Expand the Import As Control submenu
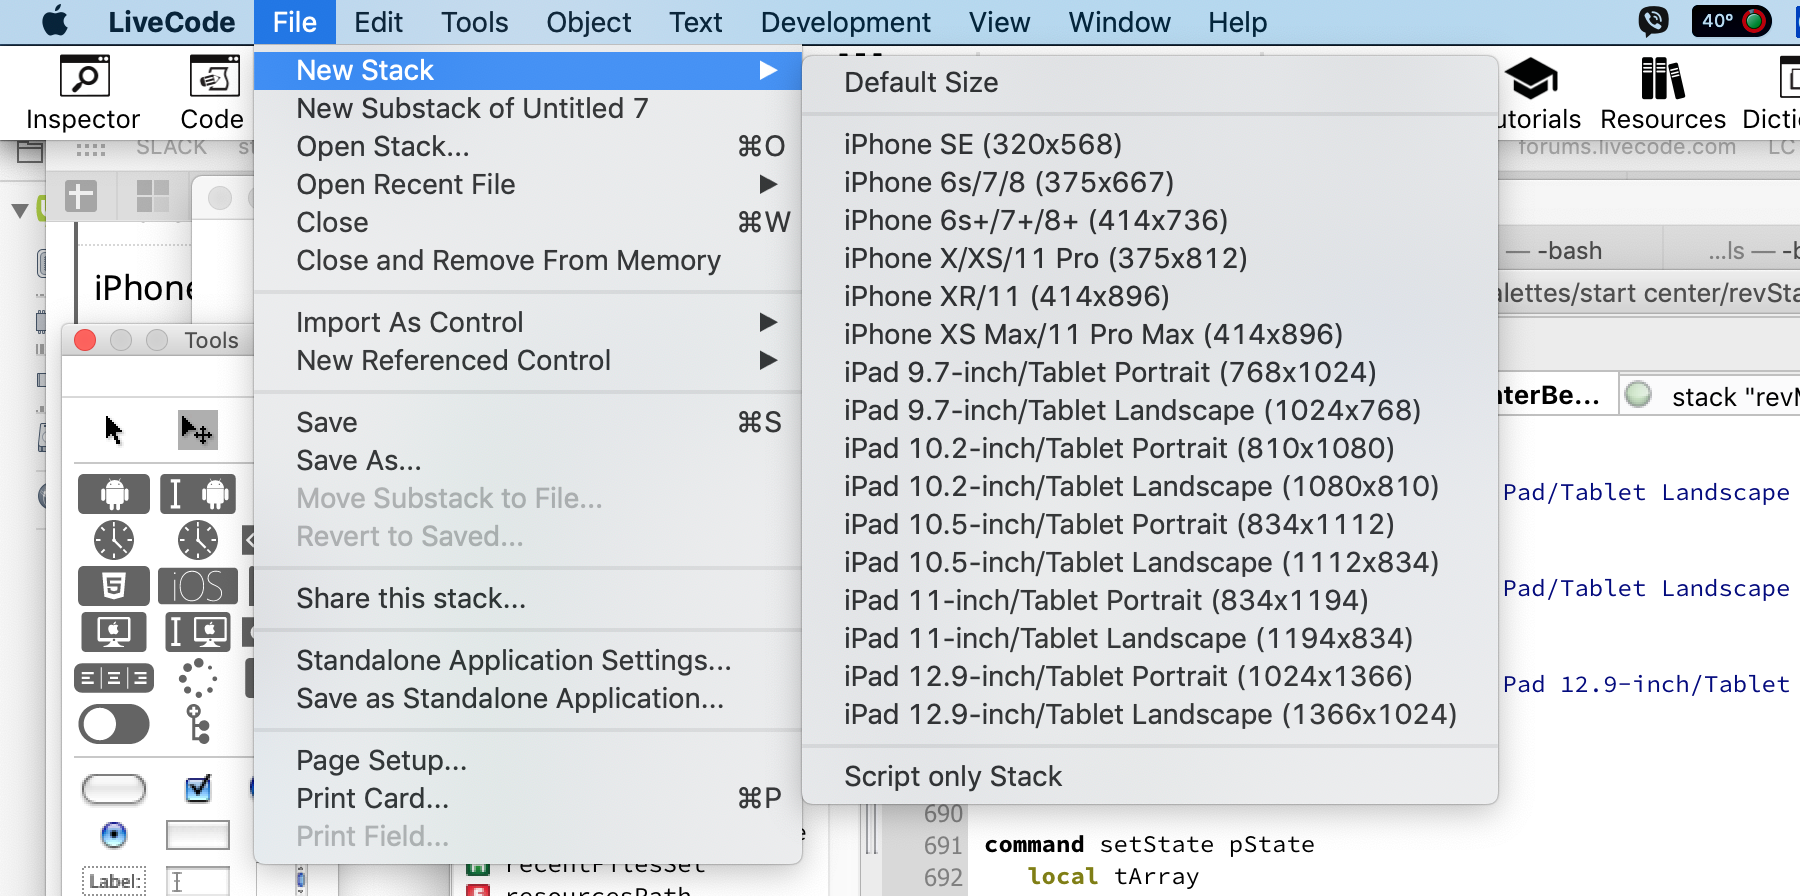 [x=528, y=322]
